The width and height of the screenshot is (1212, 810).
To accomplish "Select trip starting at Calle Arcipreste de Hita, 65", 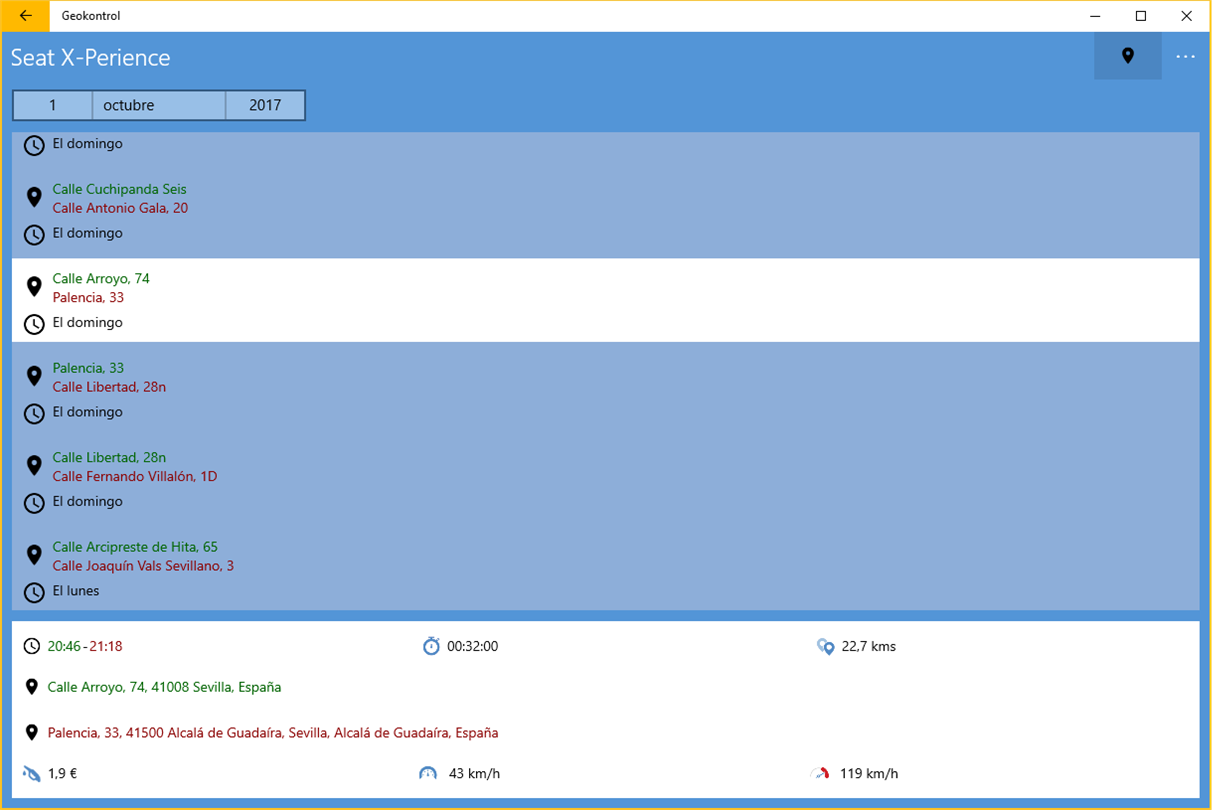I will (x=135, y=547).
